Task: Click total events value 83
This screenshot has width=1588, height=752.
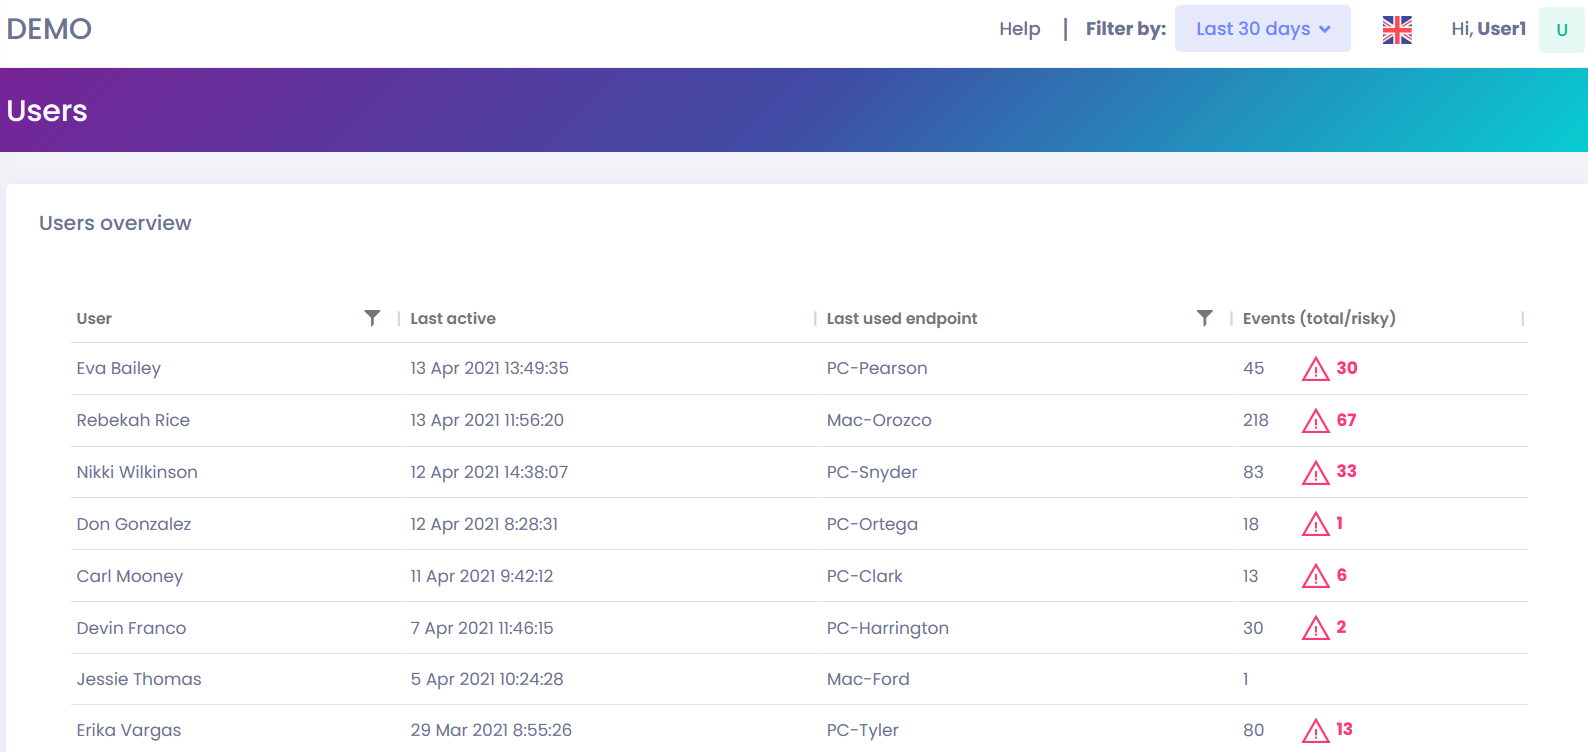Action: (x=1254, y=472)
